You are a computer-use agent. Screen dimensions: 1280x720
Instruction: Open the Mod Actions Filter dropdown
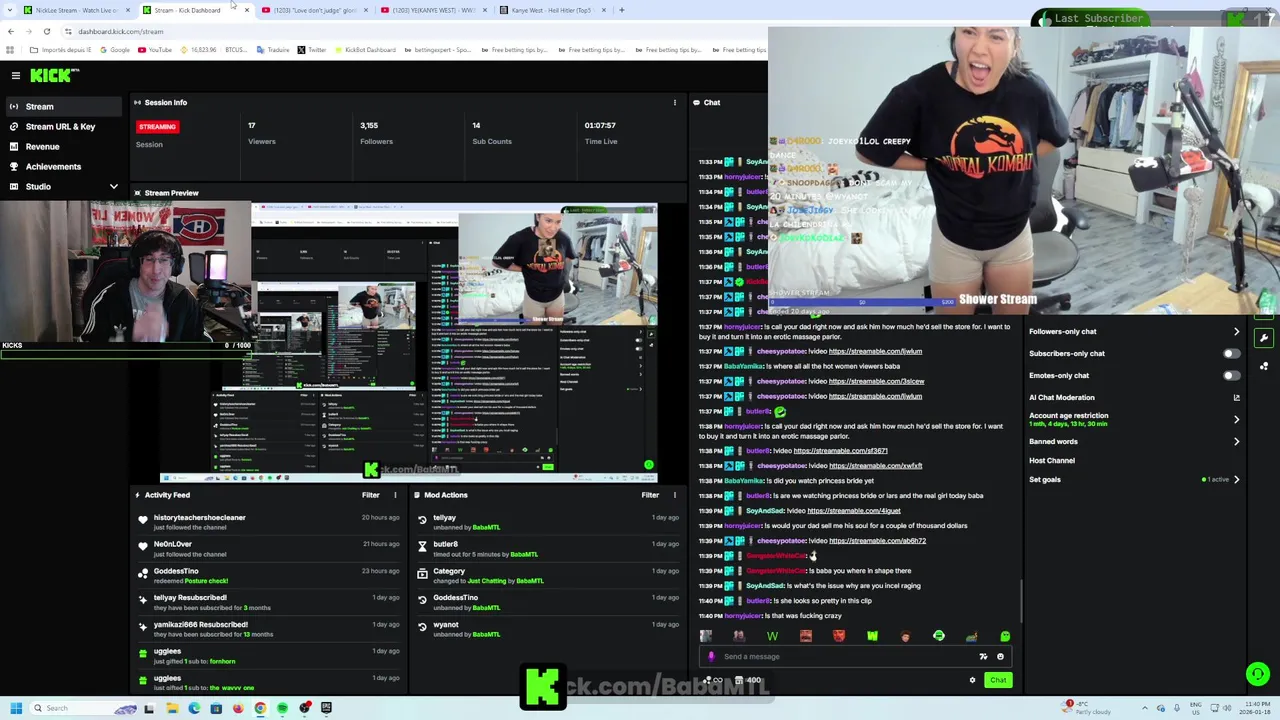coord(650,495)
